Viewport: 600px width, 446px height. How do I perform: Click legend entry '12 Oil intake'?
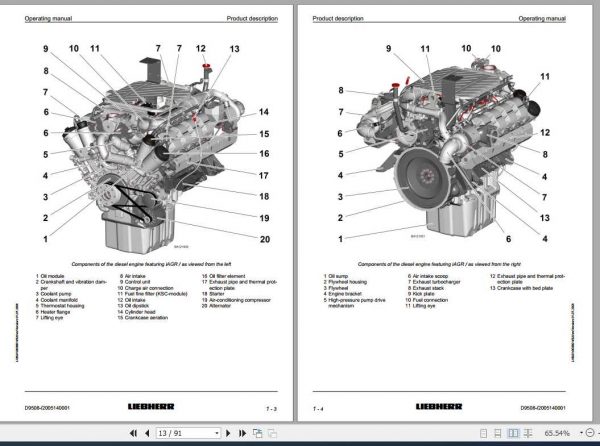131,300
